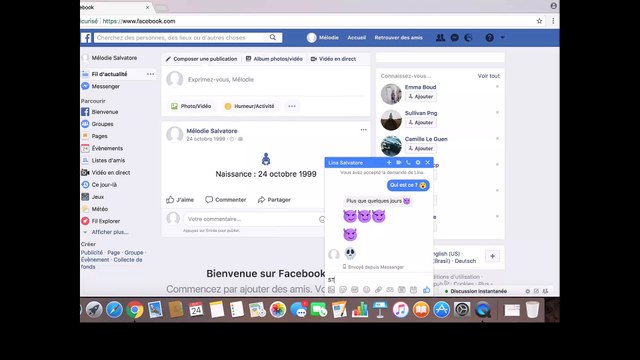The image size is (640, 360).
Task: Select Composer une publication tab
Action: point(201,59)
